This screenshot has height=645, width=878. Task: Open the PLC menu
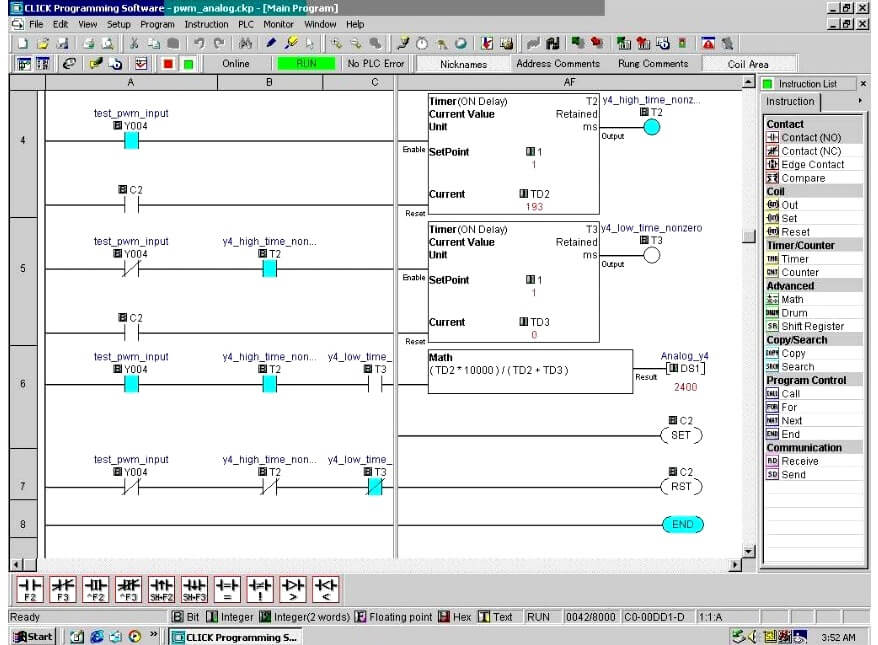245,24
